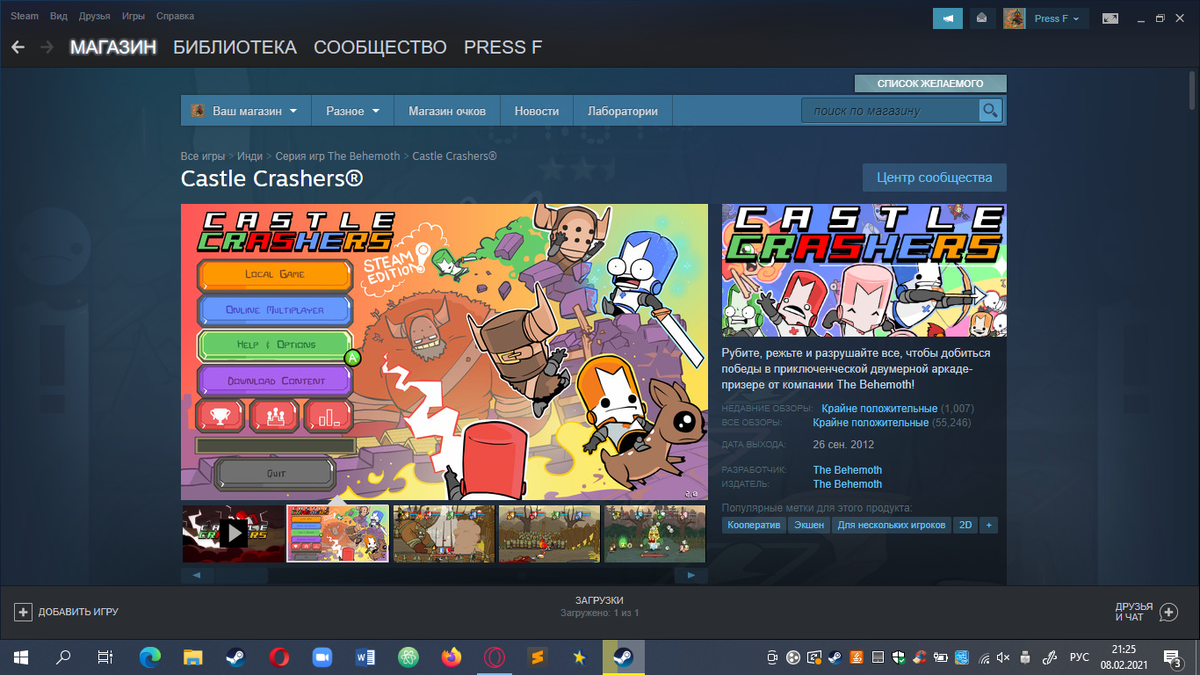Open Microsoft Word from the taskbar

[365, 657]
